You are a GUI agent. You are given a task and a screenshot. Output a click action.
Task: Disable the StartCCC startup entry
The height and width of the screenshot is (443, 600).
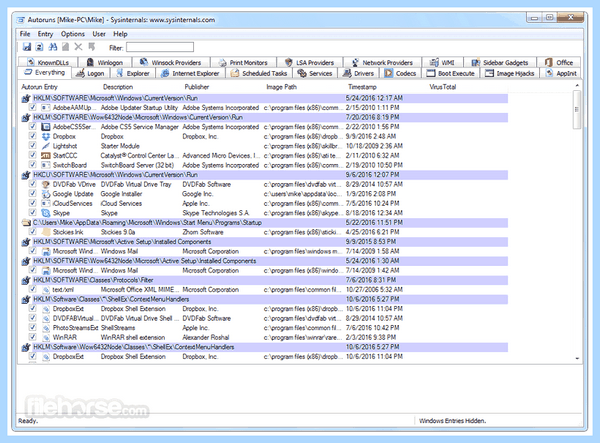pyautogui.click(x=33, y=155)
